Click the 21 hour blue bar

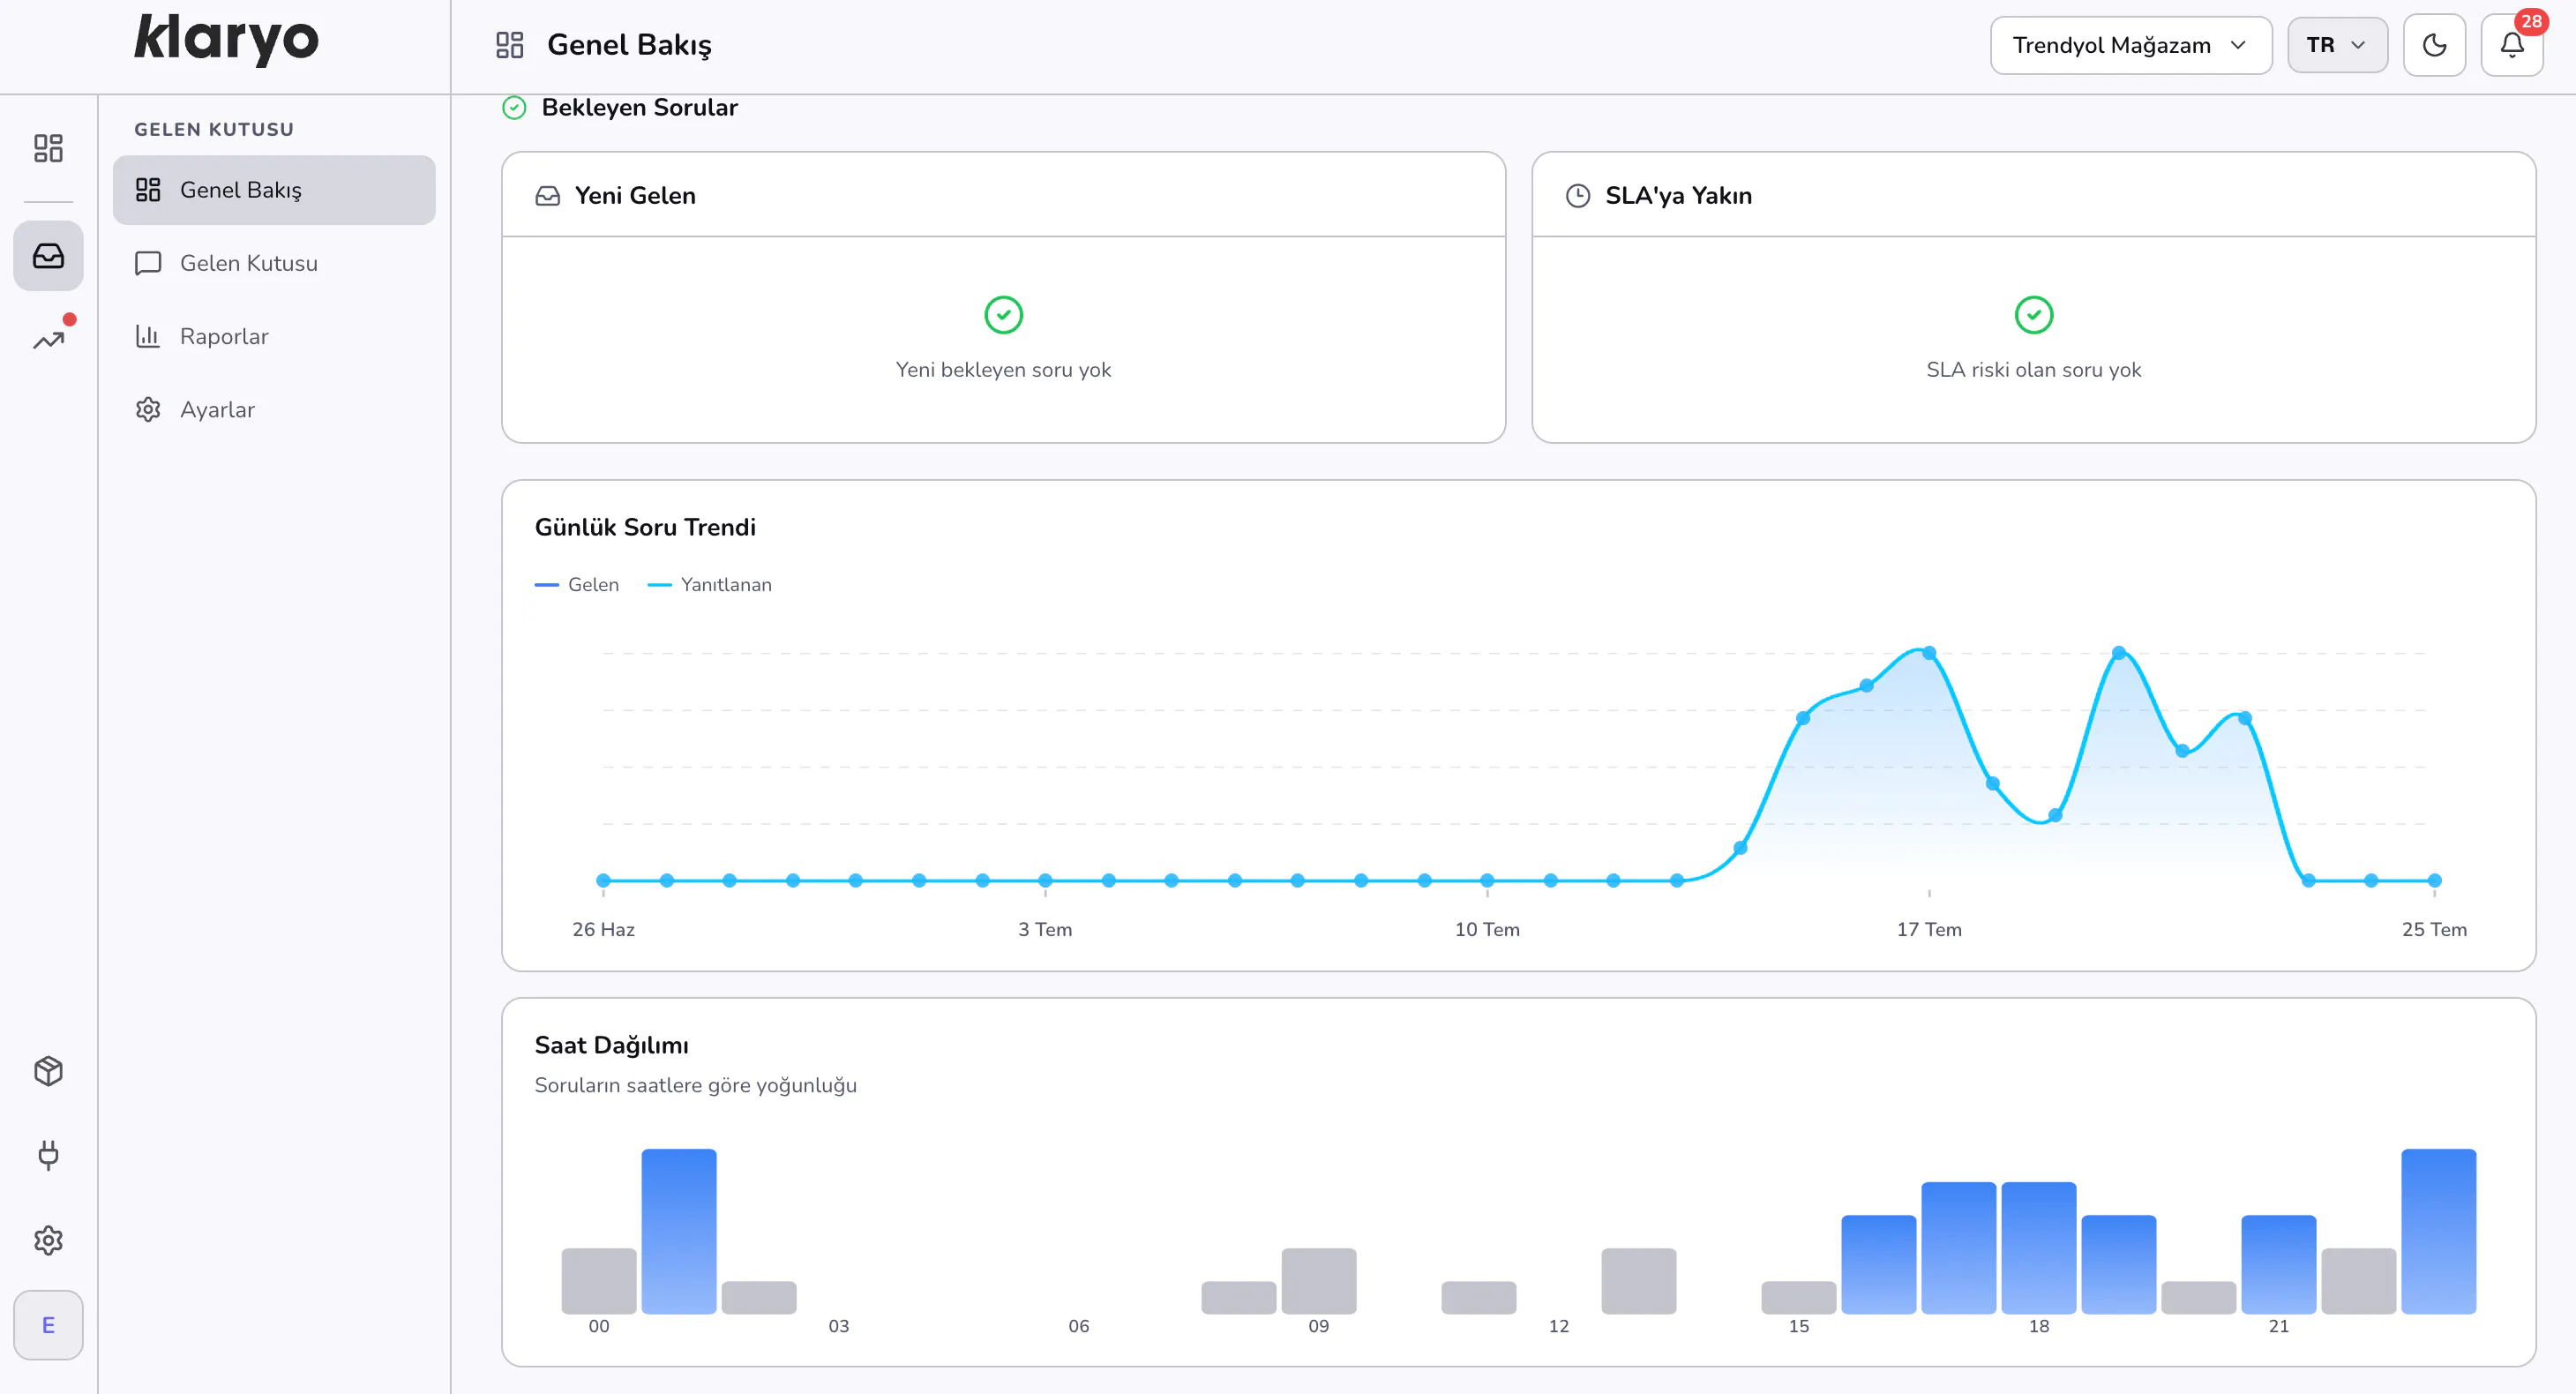pos(2279,1265)
